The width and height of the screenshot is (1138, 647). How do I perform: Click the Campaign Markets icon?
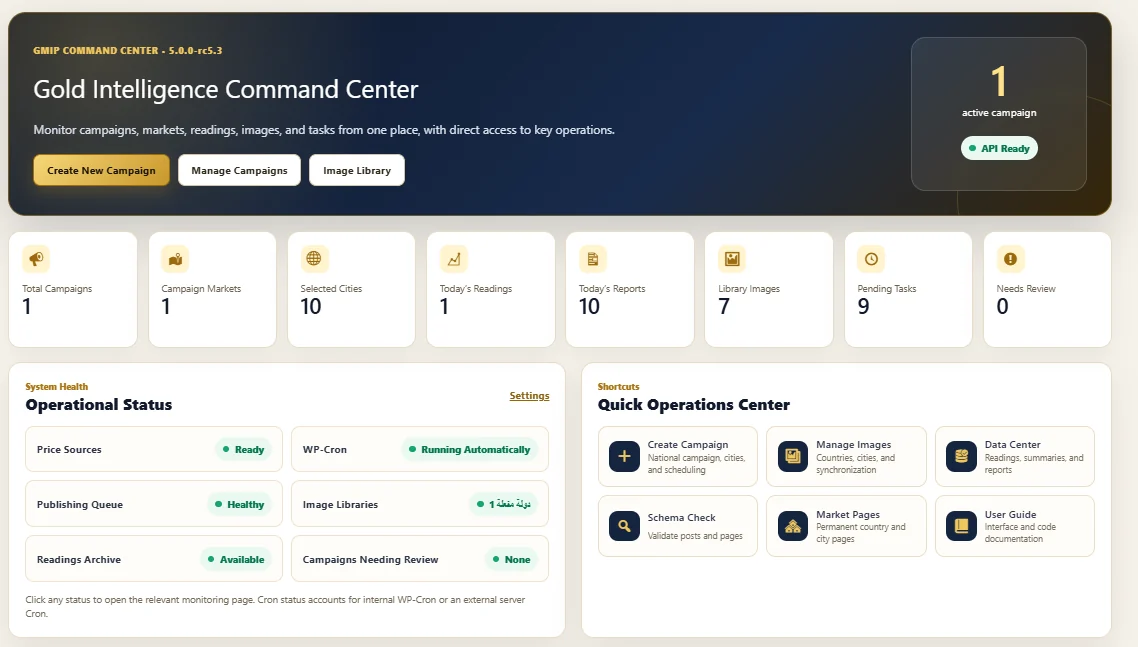175,259
